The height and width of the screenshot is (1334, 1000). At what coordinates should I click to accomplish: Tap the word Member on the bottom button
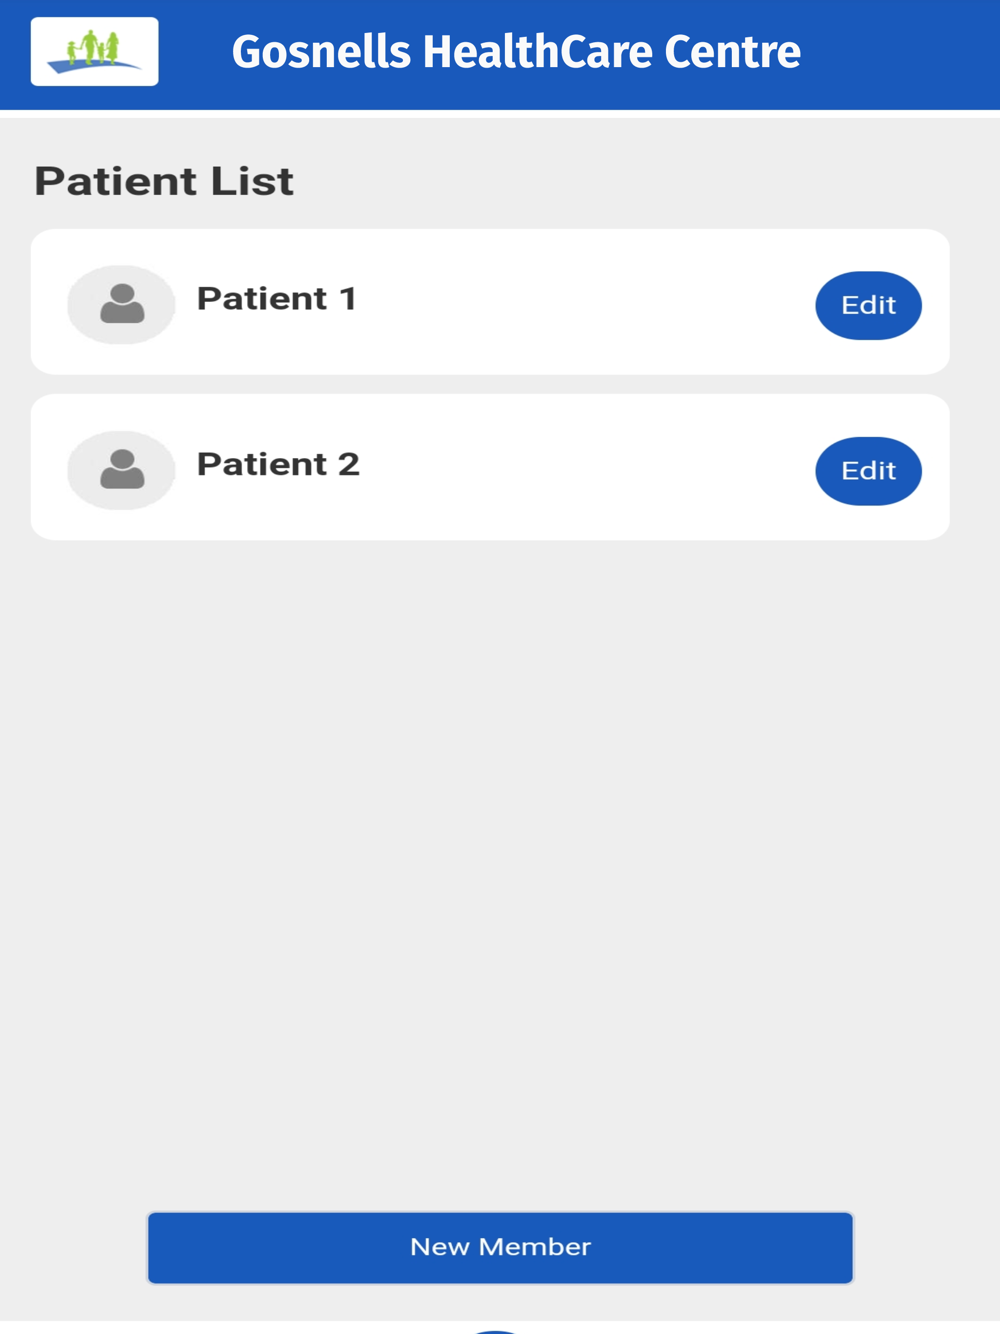pyautogui.click(x=535, y=1247)
